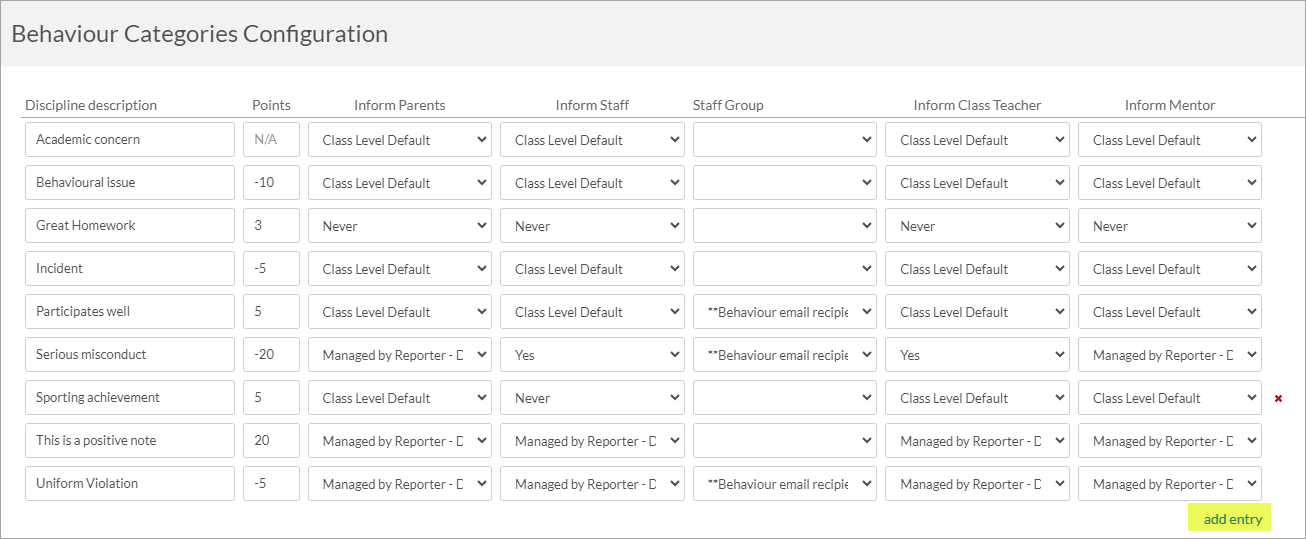The width and height of the screenshot is (1306, 539).
Task: Delete the Sporting achievement row with red x
Action: [x=1278, y=398]
